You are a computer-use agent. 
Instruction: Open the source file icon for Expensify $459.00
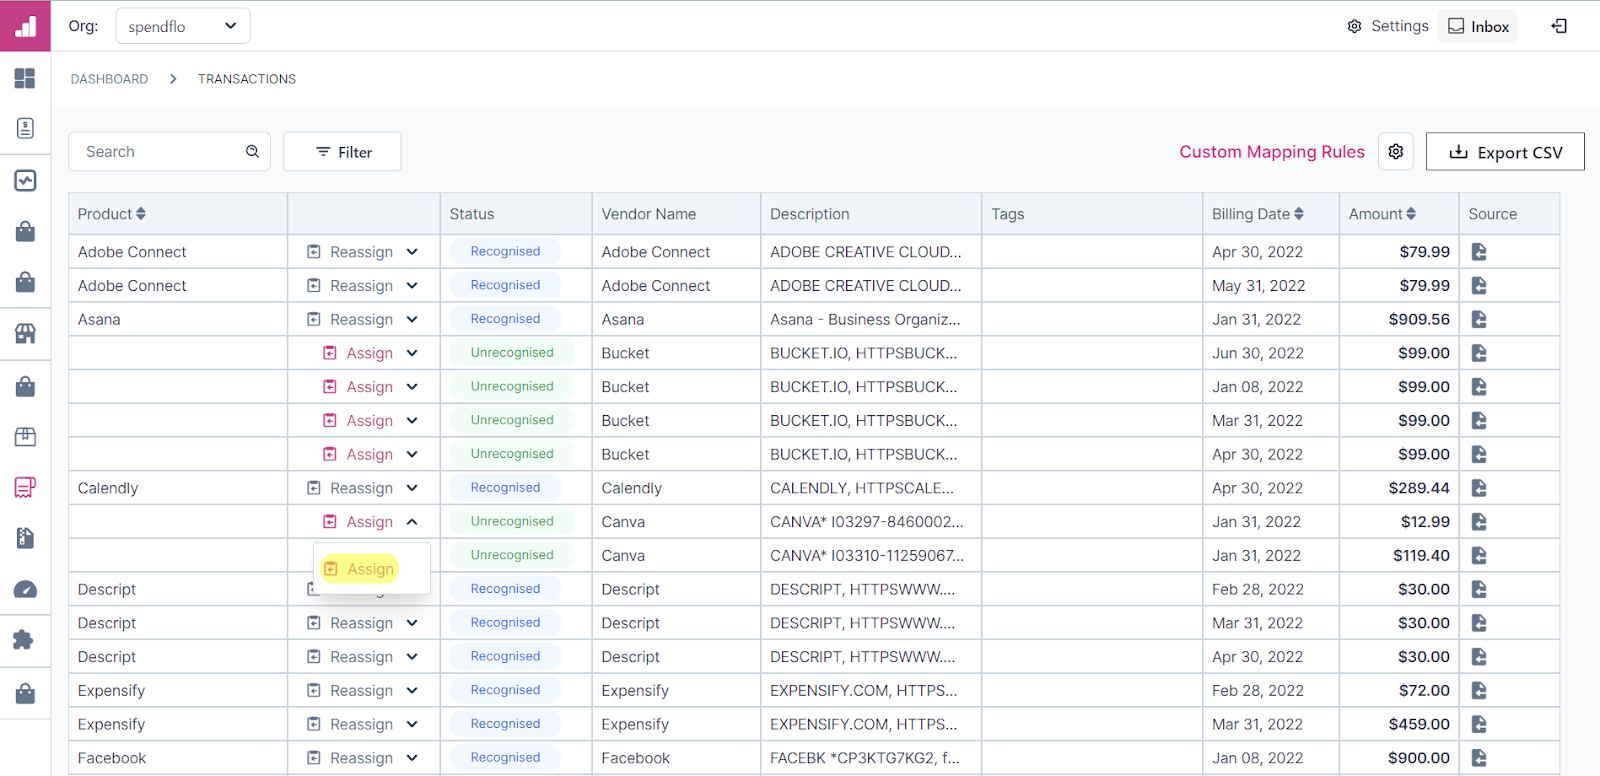(1479, 725)
